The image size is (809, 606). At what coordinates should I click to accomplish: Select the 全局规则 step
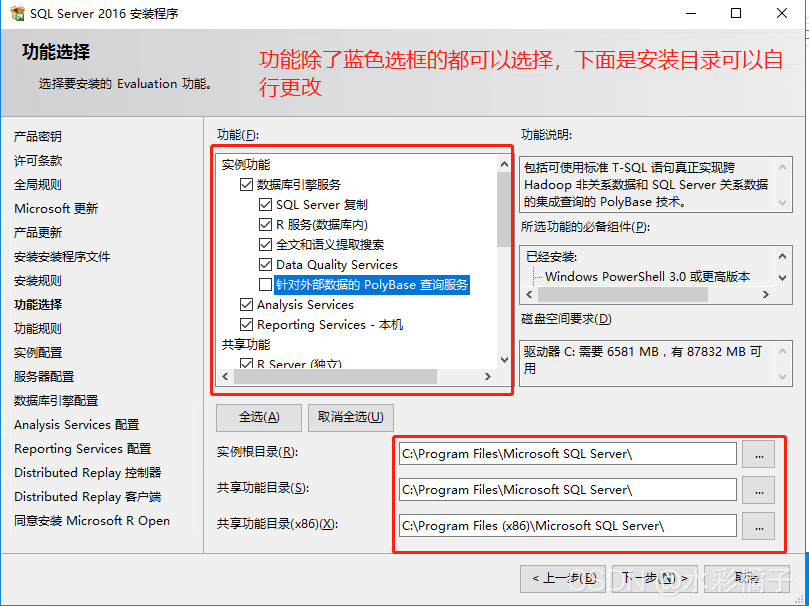pyautogui.click(x=38, y=185)
